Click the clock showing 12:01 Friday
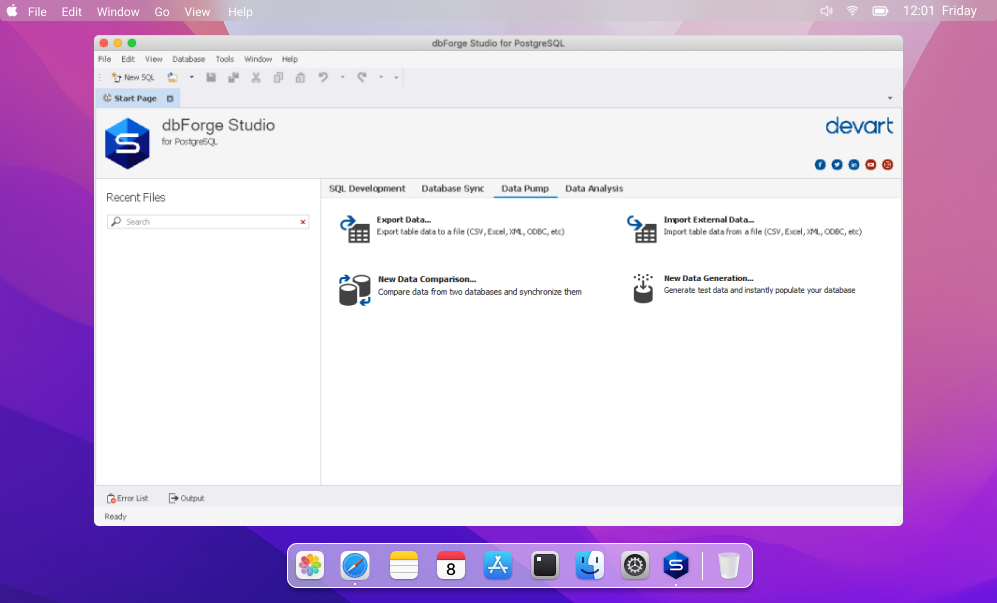This screenshot has height=603, width=997. (940, 11)
